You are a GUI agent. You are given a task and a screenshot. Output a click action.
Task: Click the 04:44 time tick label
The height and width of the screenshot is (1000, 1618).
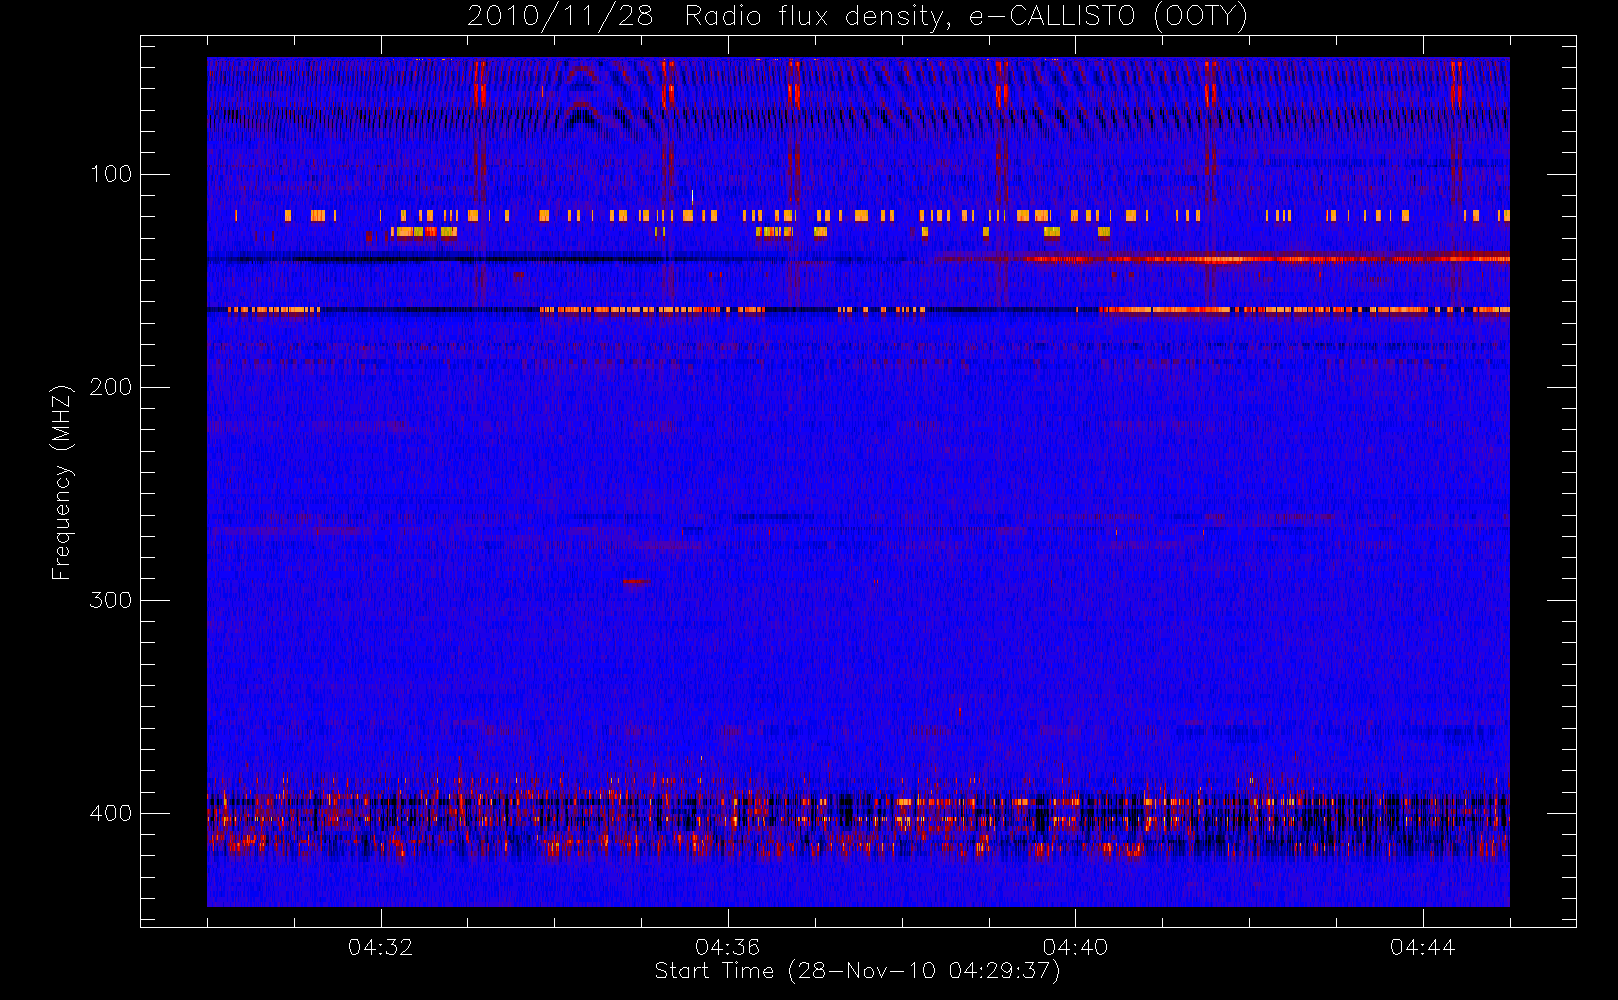1423,947
